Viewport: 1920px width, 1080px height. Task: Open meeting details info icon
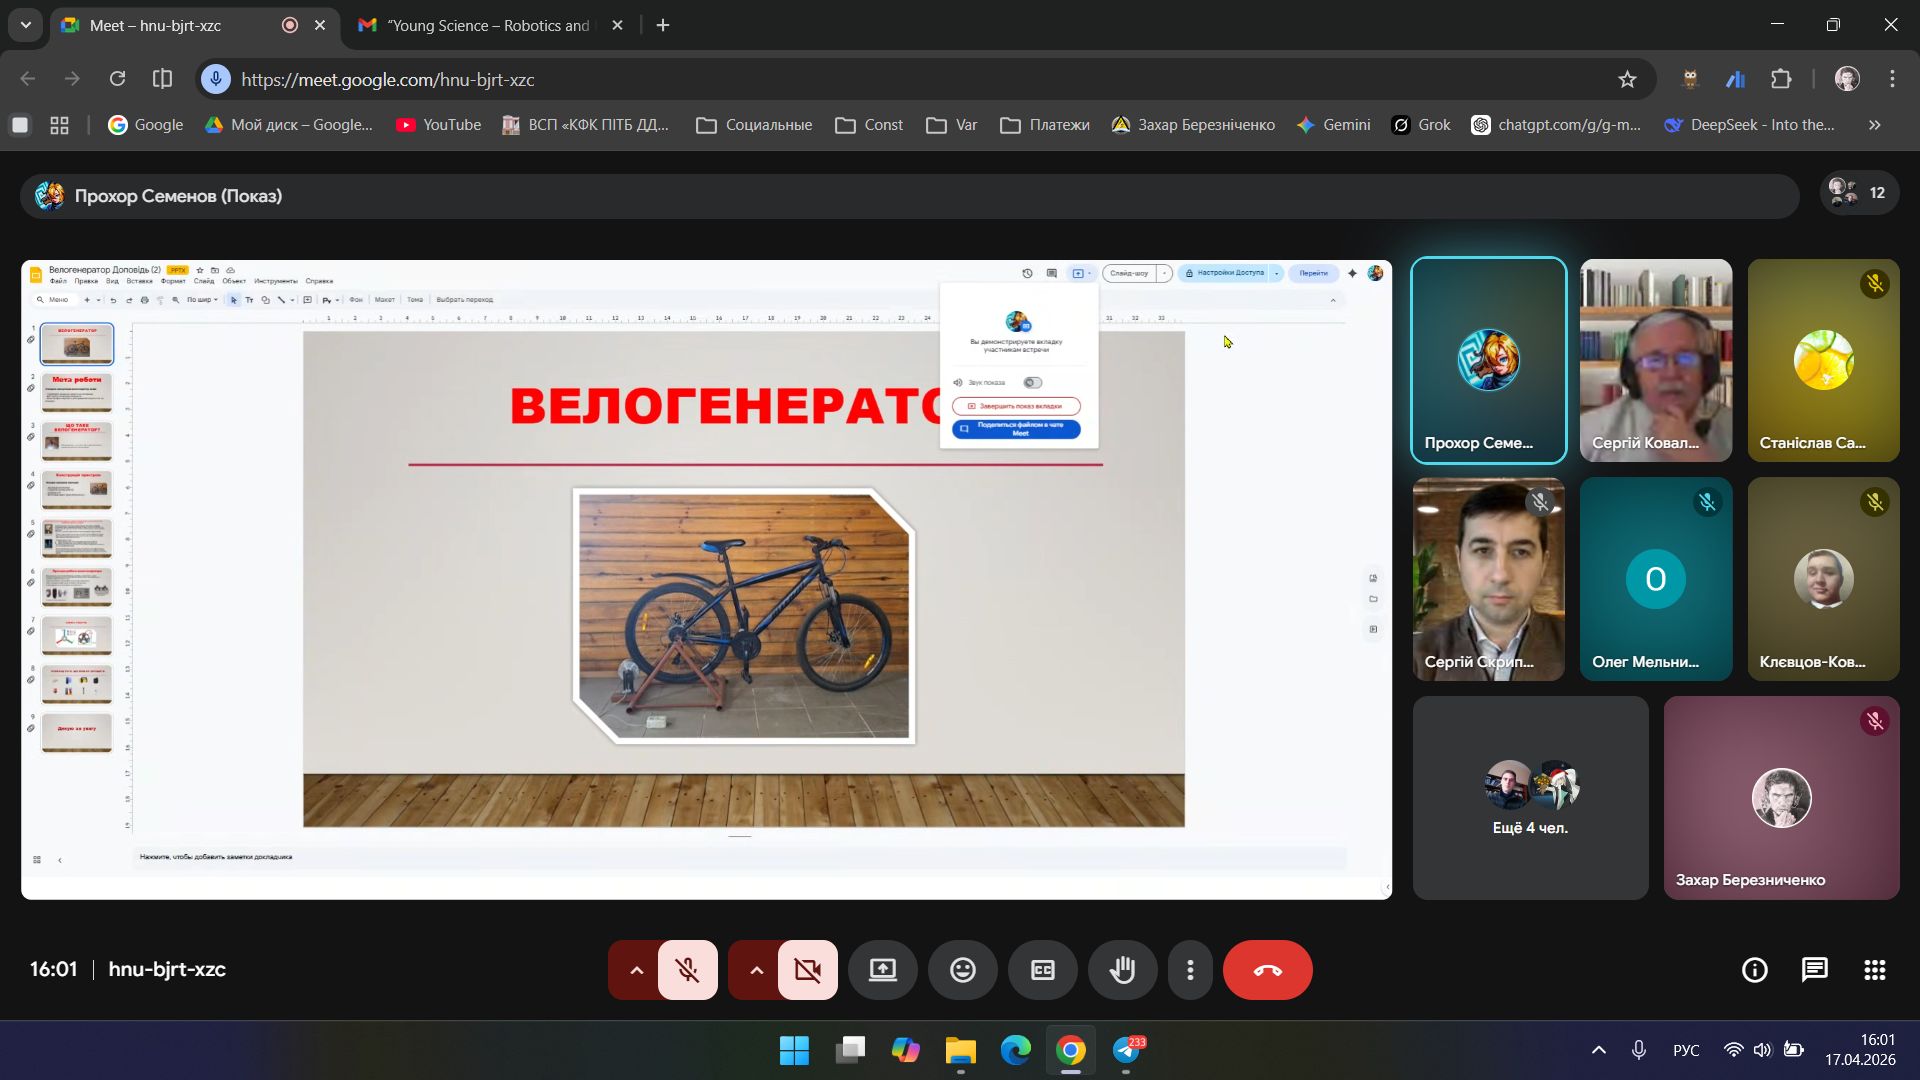(1754, 970)
